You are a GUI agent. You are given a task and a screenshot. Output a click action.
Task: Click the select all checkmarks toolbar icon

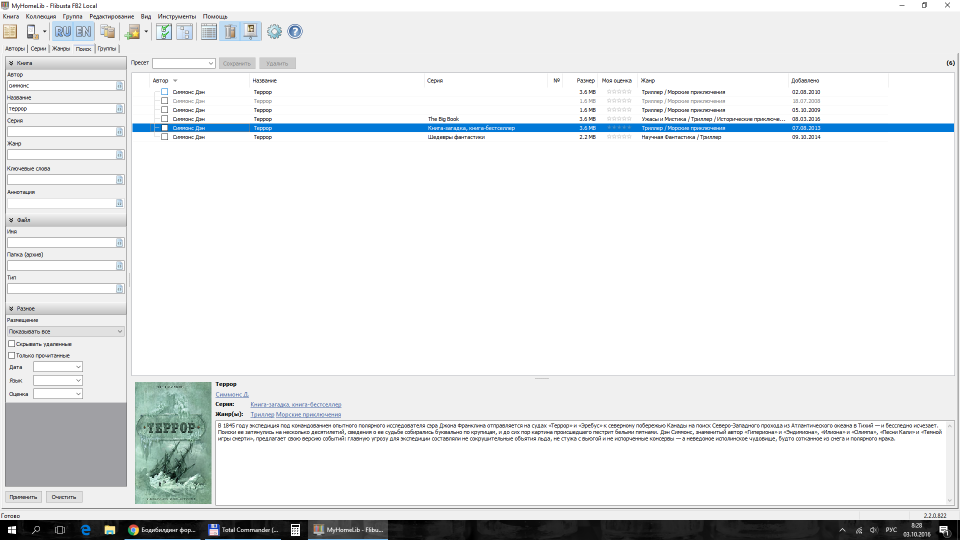(164, 32)
